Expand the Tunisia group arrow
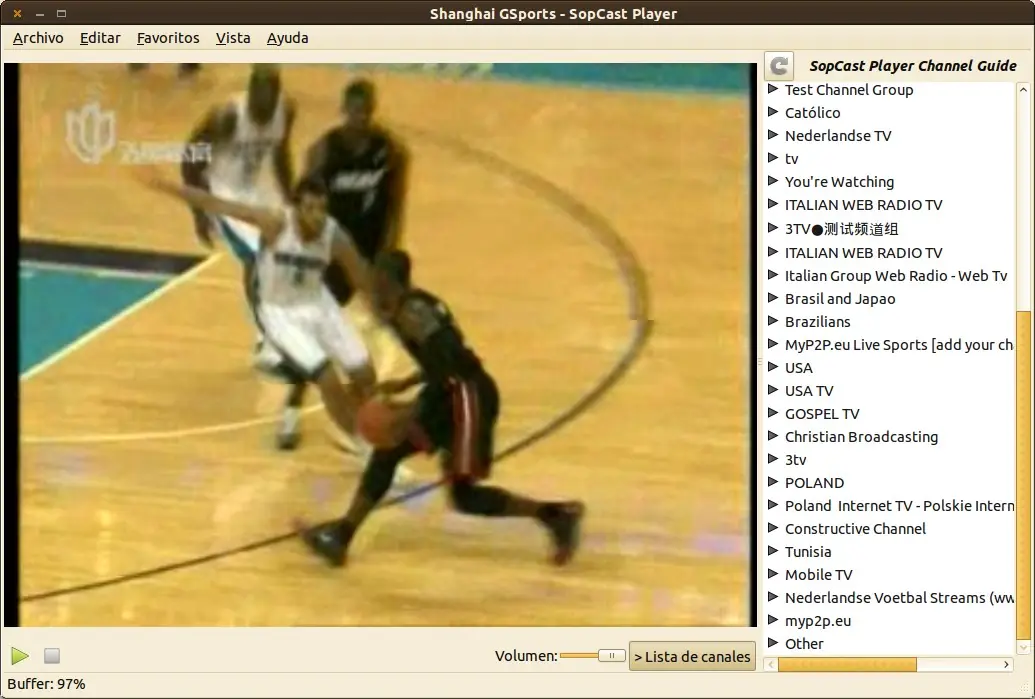 point(773,551)
